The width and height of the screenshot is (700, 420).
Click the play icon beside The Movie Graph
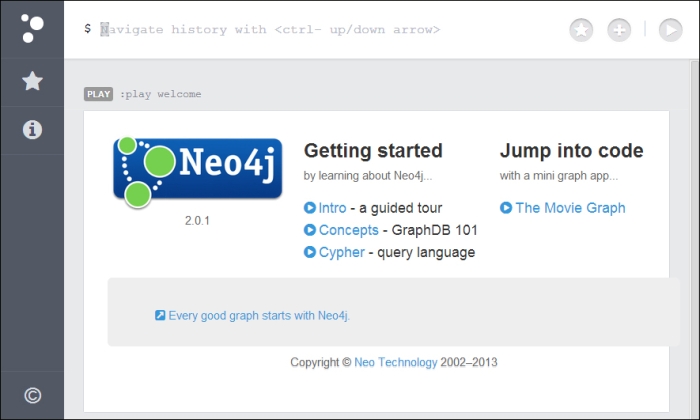[506, 208]
